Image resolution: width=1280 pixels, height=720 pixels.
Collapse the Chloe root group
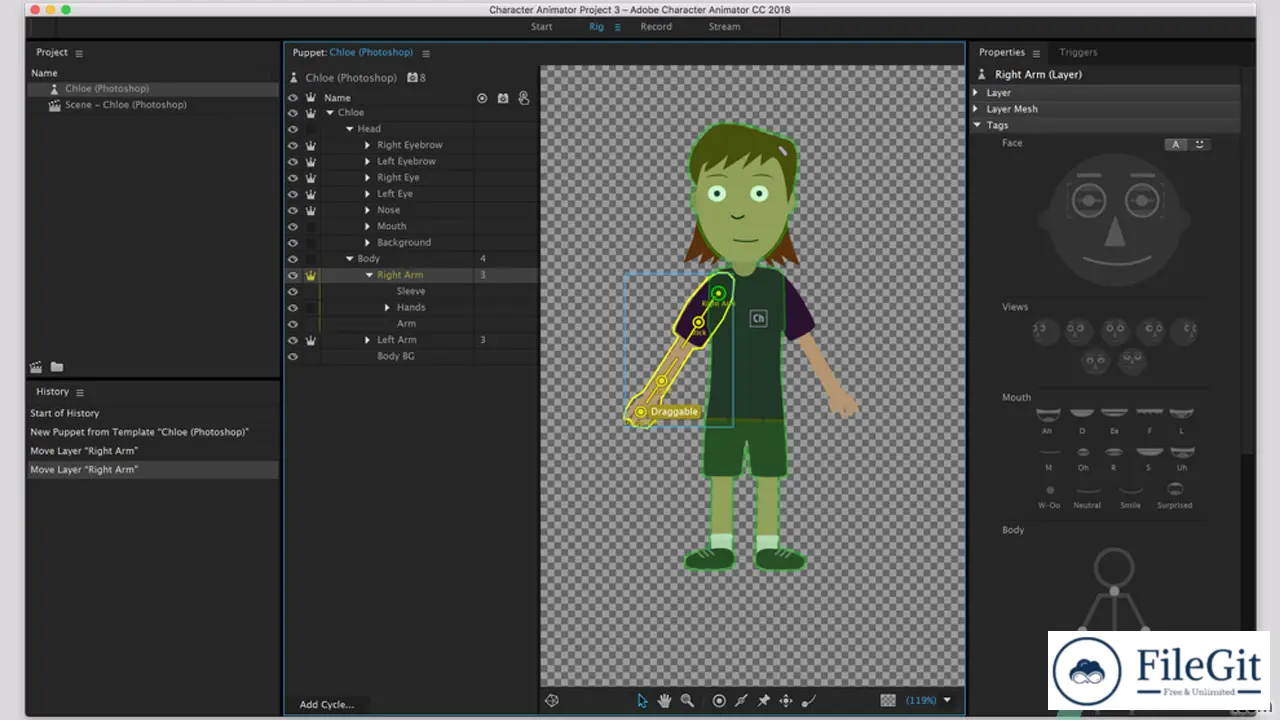pyautogui.click(x=330, y=113)
